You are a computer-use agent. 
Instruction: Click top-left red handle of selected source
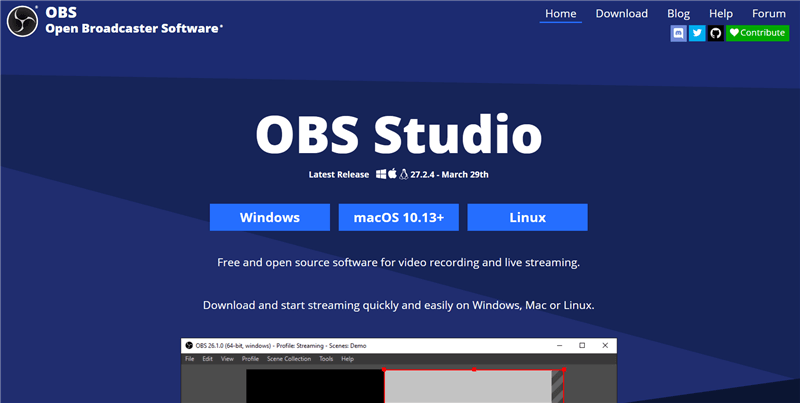pos(384,369)
